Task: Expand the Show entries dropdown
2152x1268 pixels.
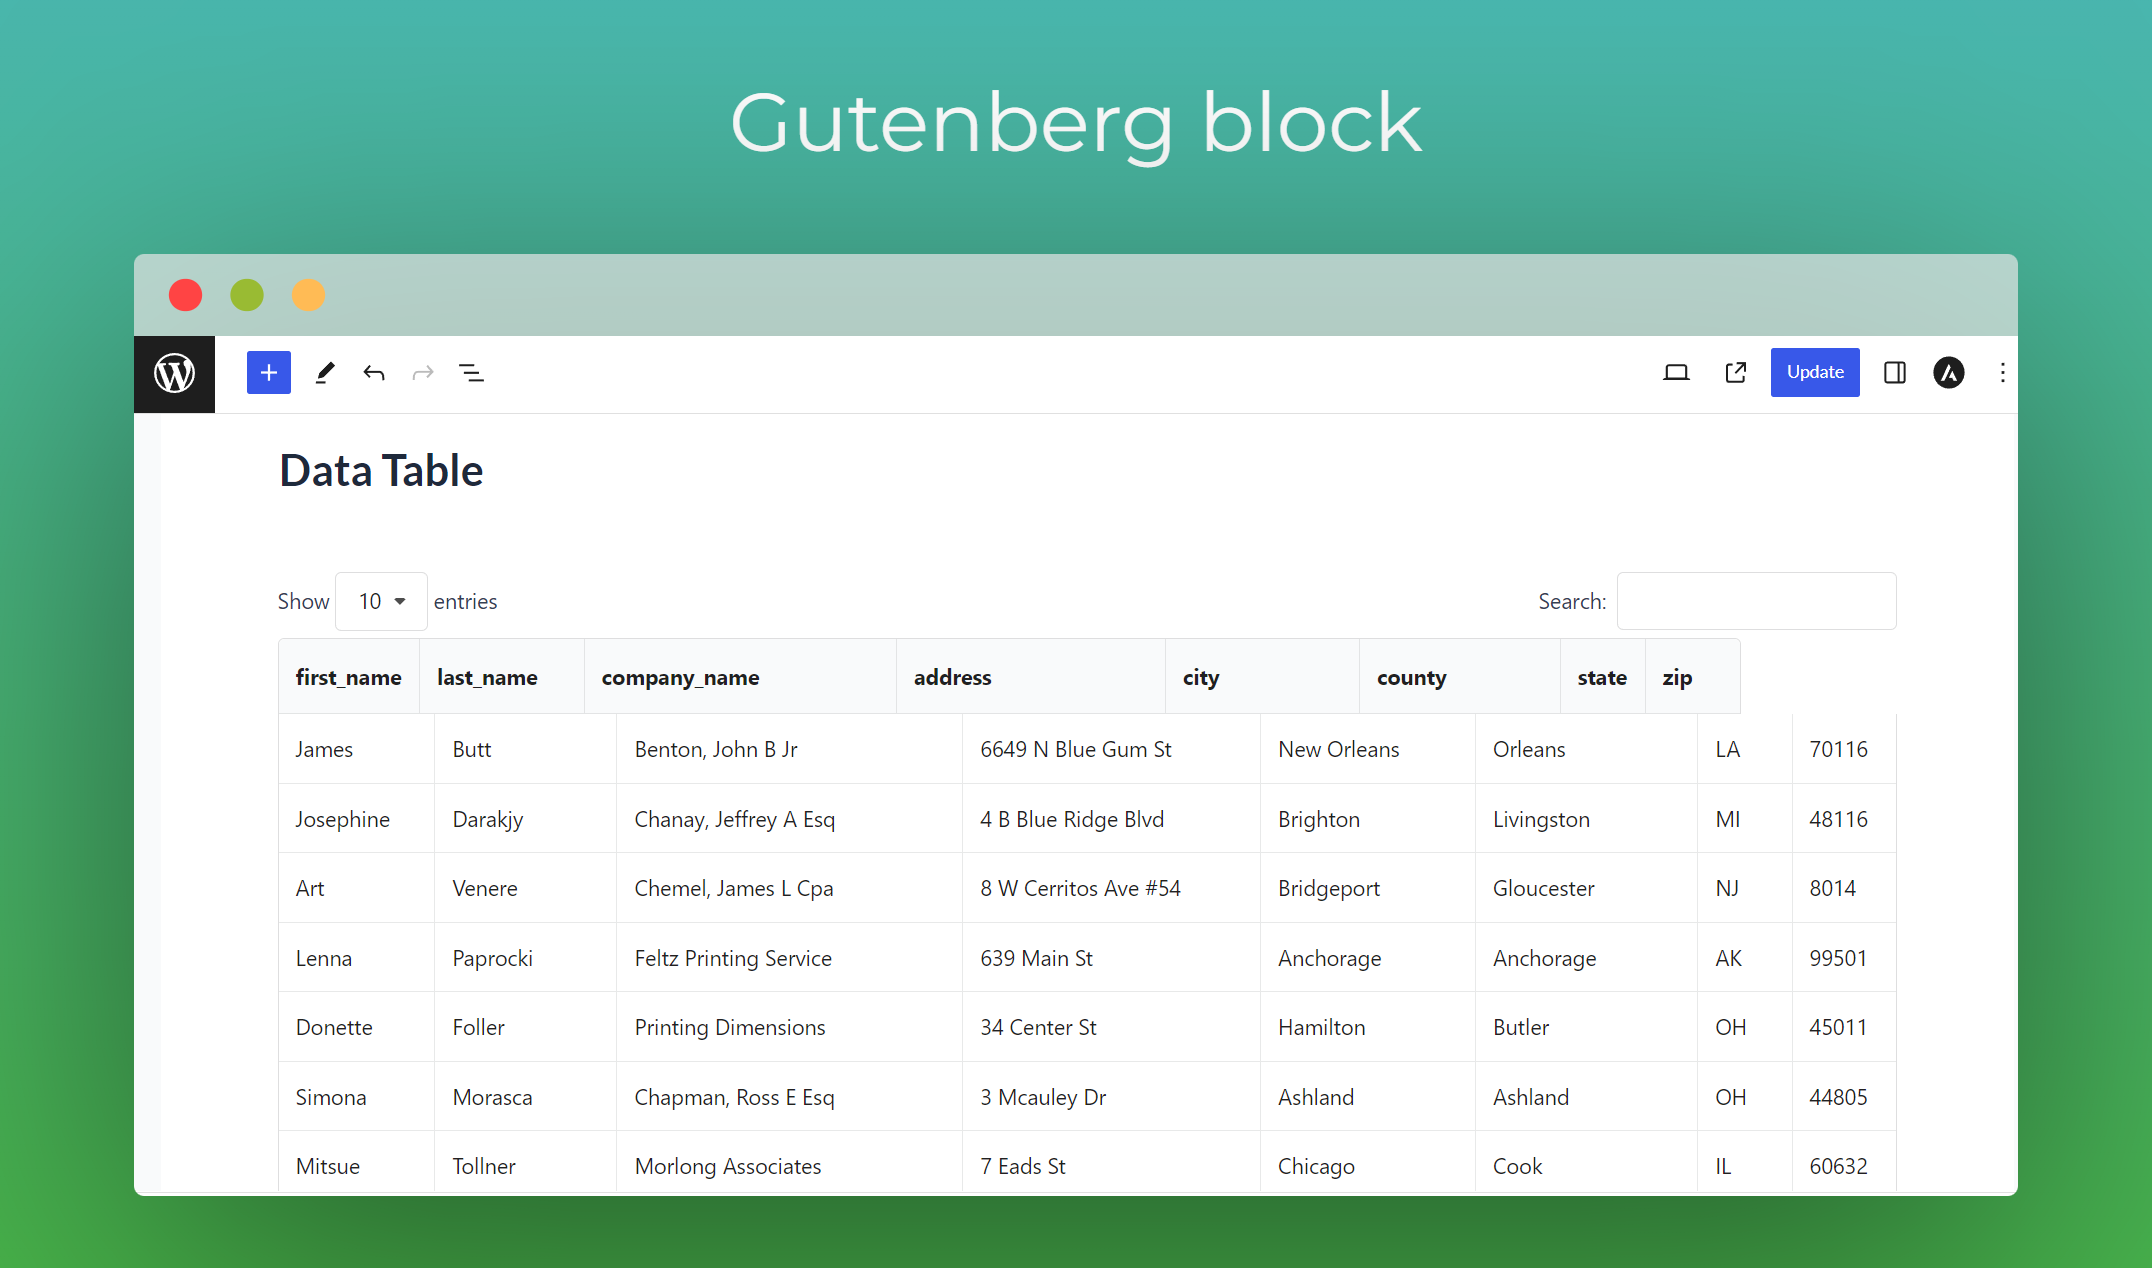Action: [379, 599]
